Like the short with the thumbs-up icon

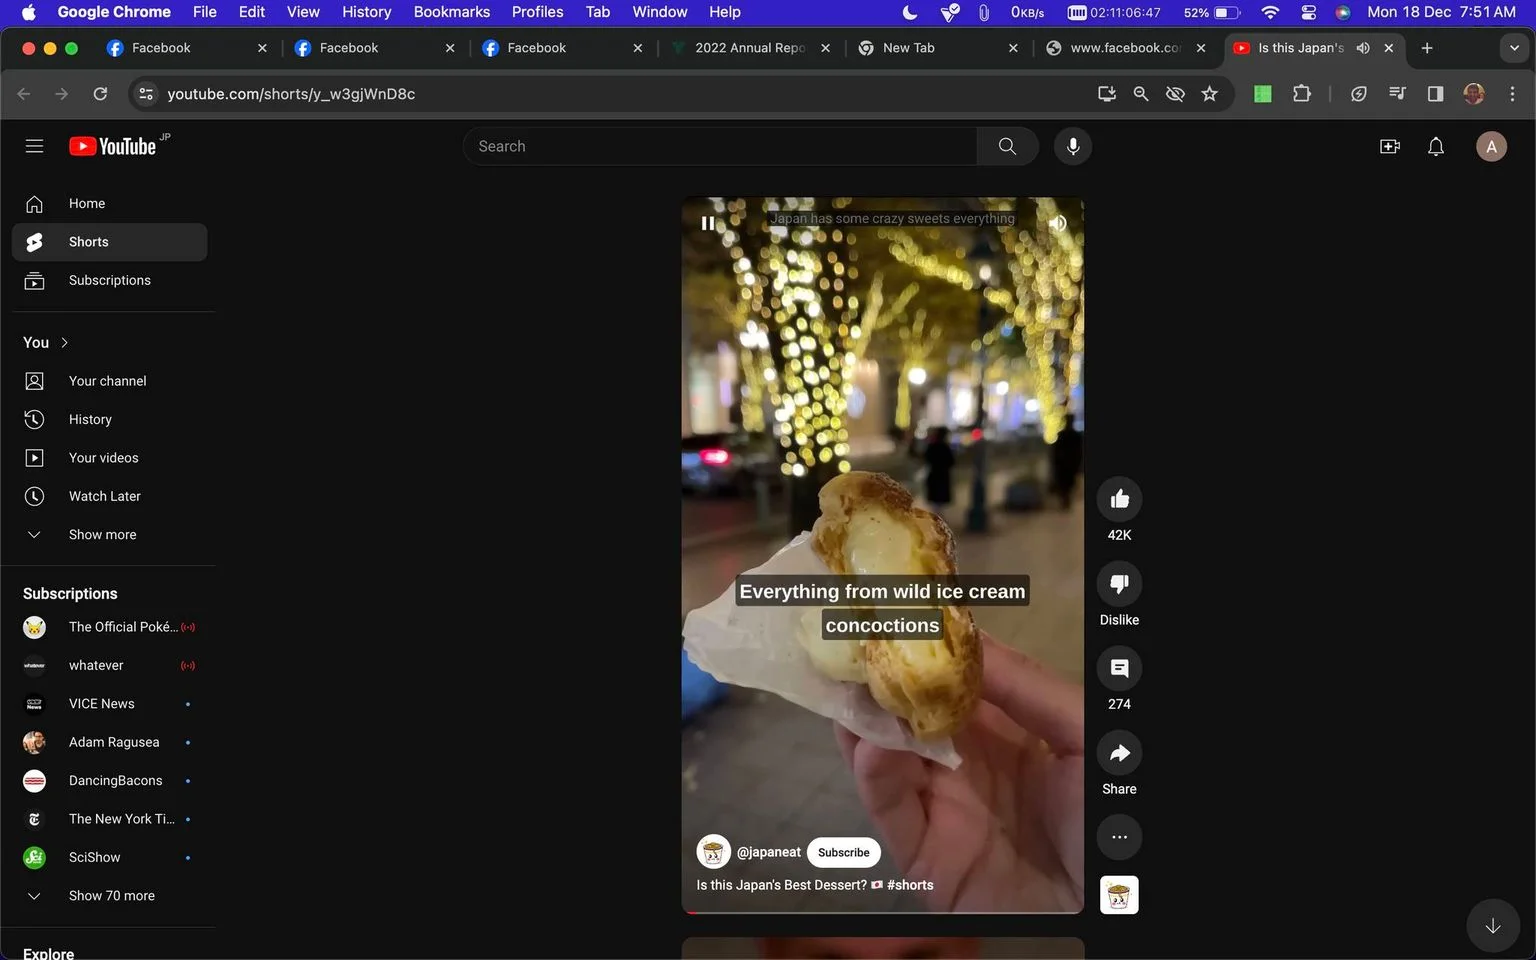1119,499
